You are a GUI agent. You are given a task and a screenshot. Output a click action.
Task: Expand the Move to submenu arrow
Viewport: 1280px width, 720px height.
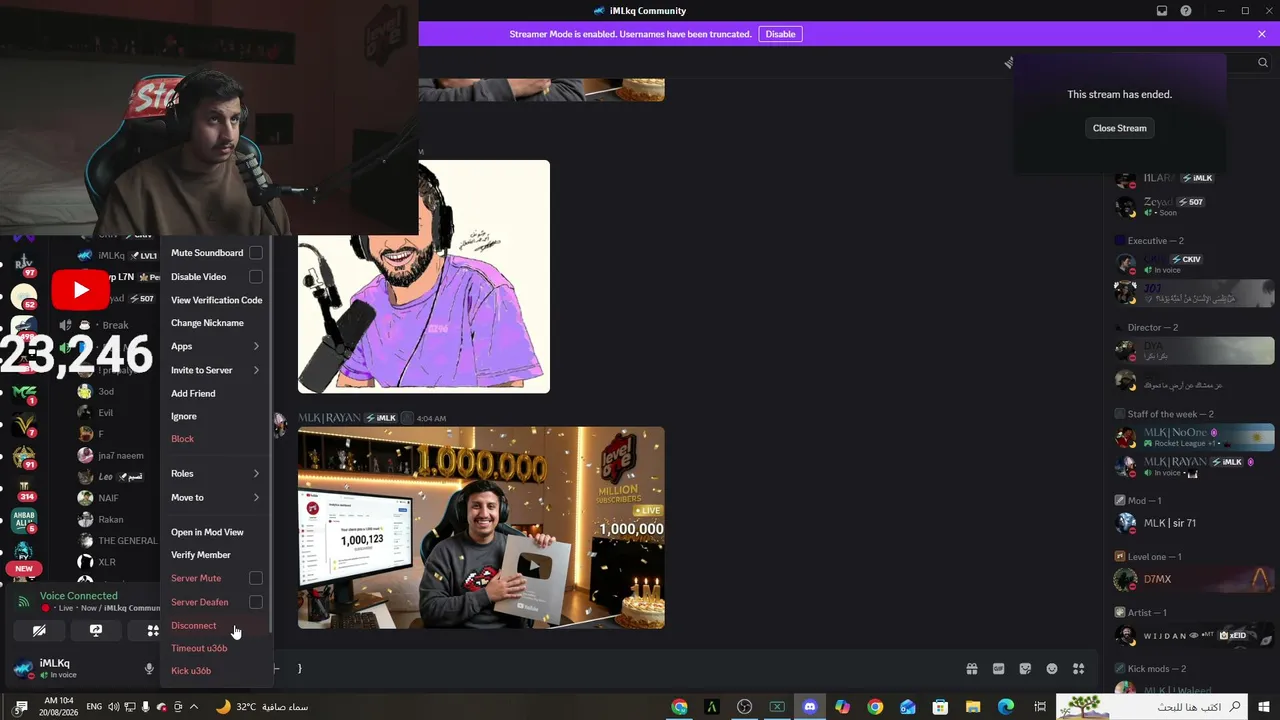[256, 497]
